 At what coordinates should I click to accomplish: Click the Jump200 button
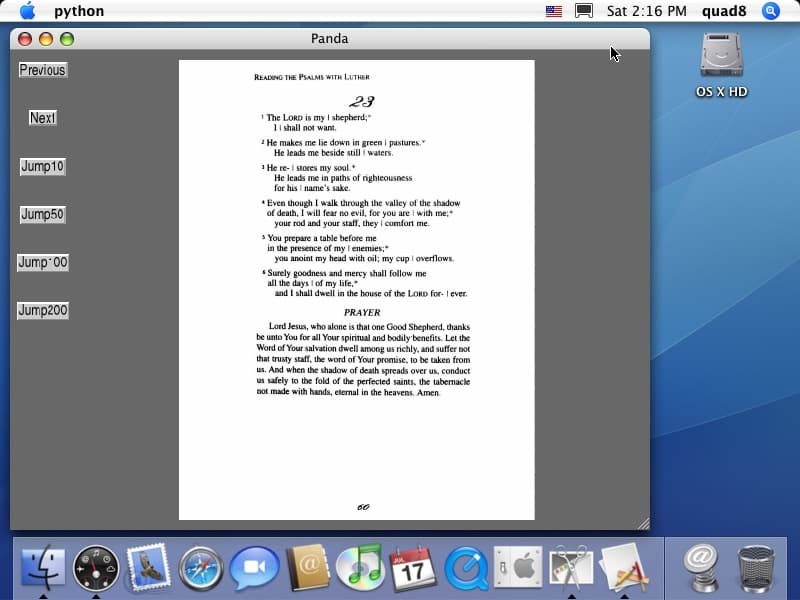42,310
